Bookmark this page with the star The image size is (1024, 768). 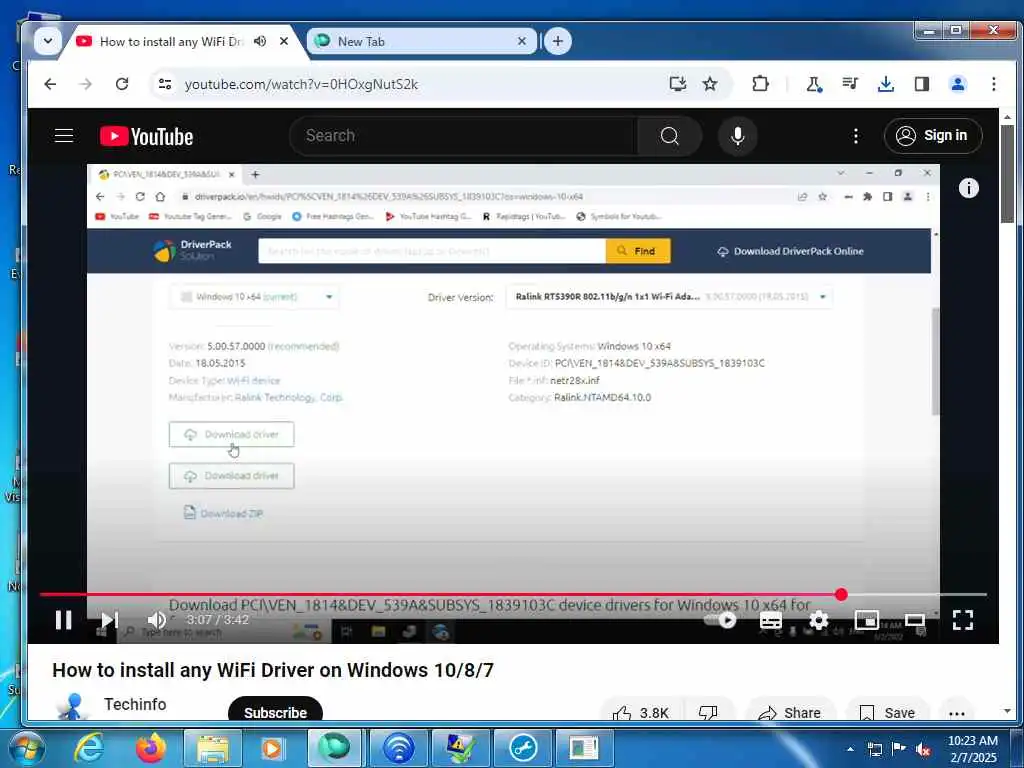point(710,84)
